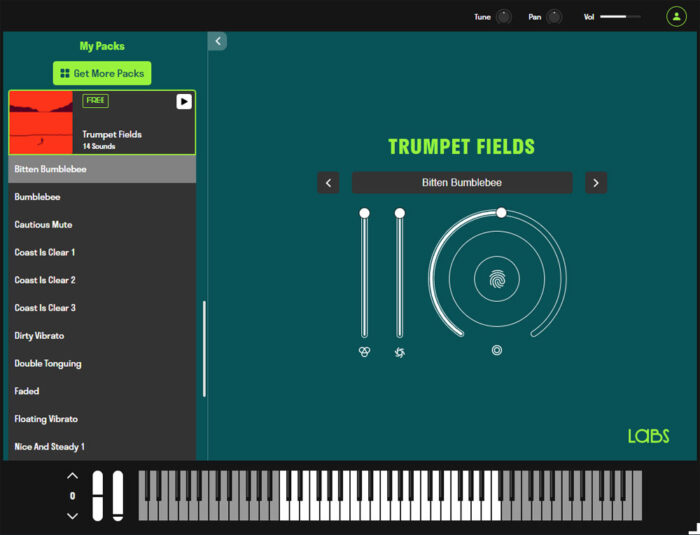Open the user account profile icon
The height and width of the screenshot is (535, 700).
click(x=676, y=17)
